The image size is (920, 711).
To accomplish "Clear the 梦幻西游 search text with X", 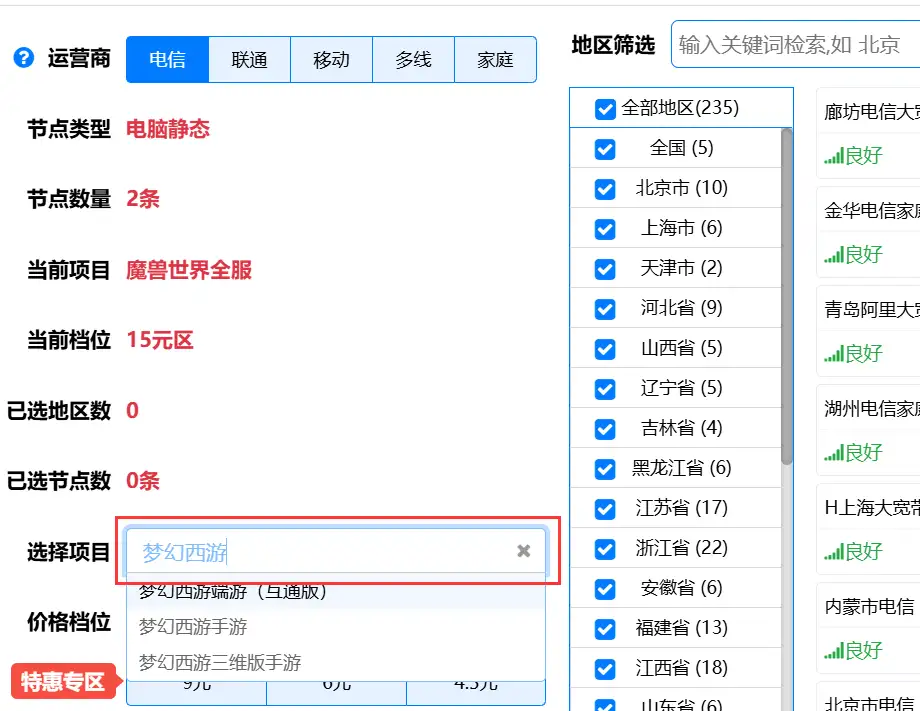I will point(523,551).
